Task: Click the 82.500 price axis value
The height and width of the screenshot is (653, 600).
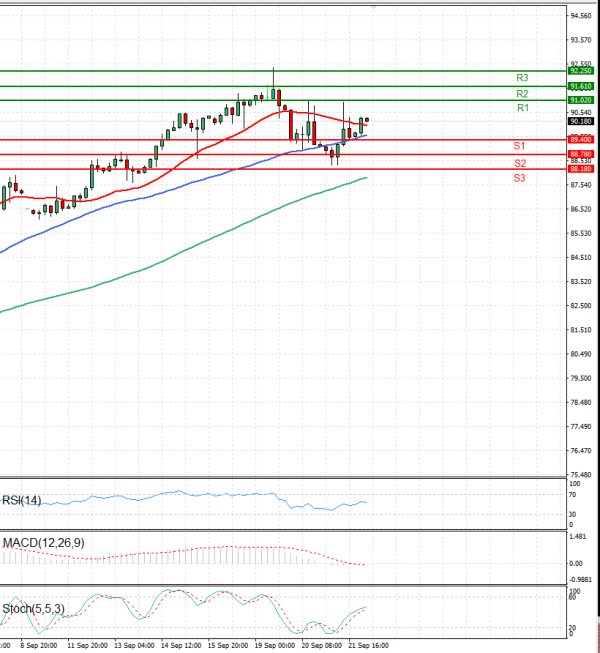Action: tap(581, 306)
